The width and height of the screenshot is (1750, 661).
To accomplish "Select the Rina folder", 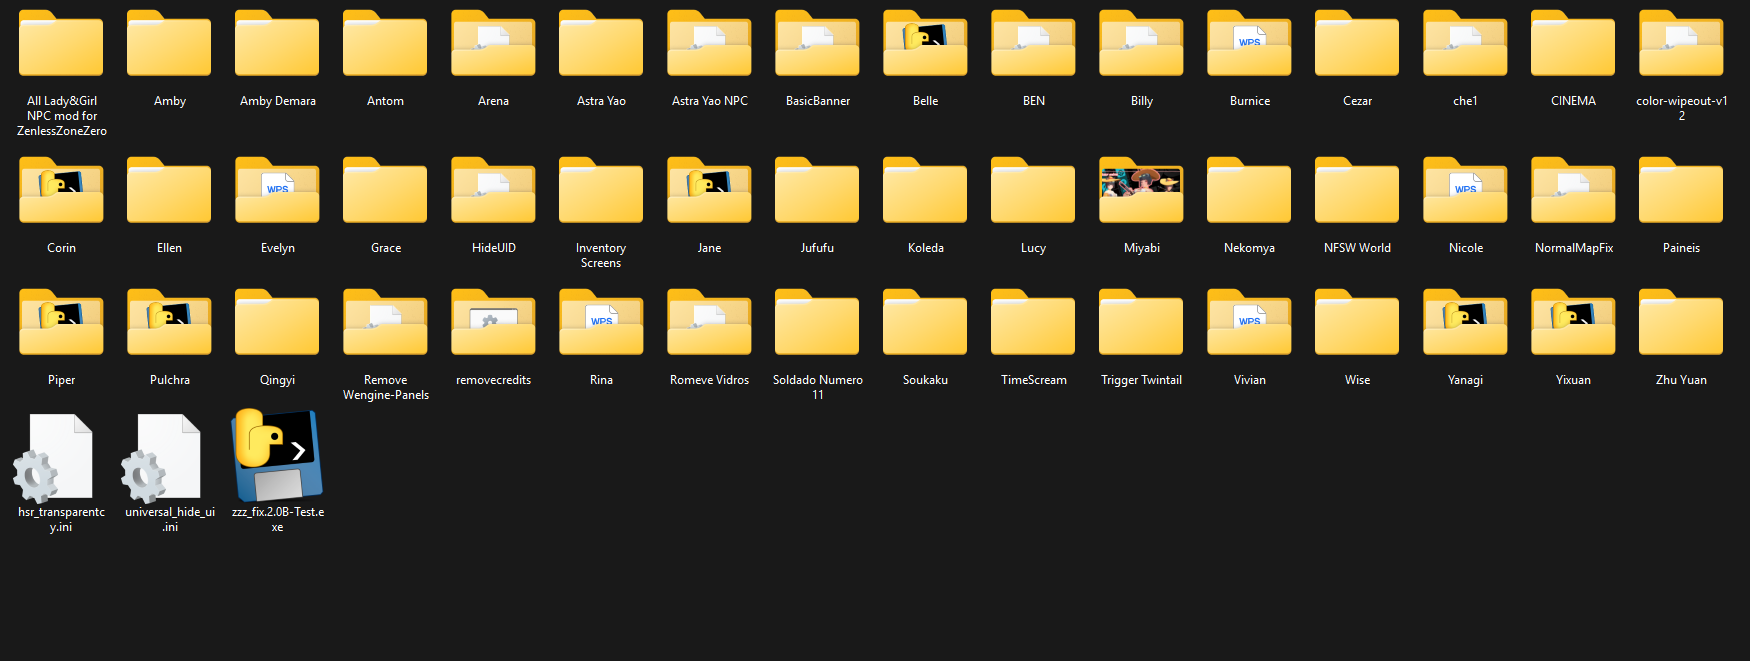I will pyautogui.click(x=601, y=323).
